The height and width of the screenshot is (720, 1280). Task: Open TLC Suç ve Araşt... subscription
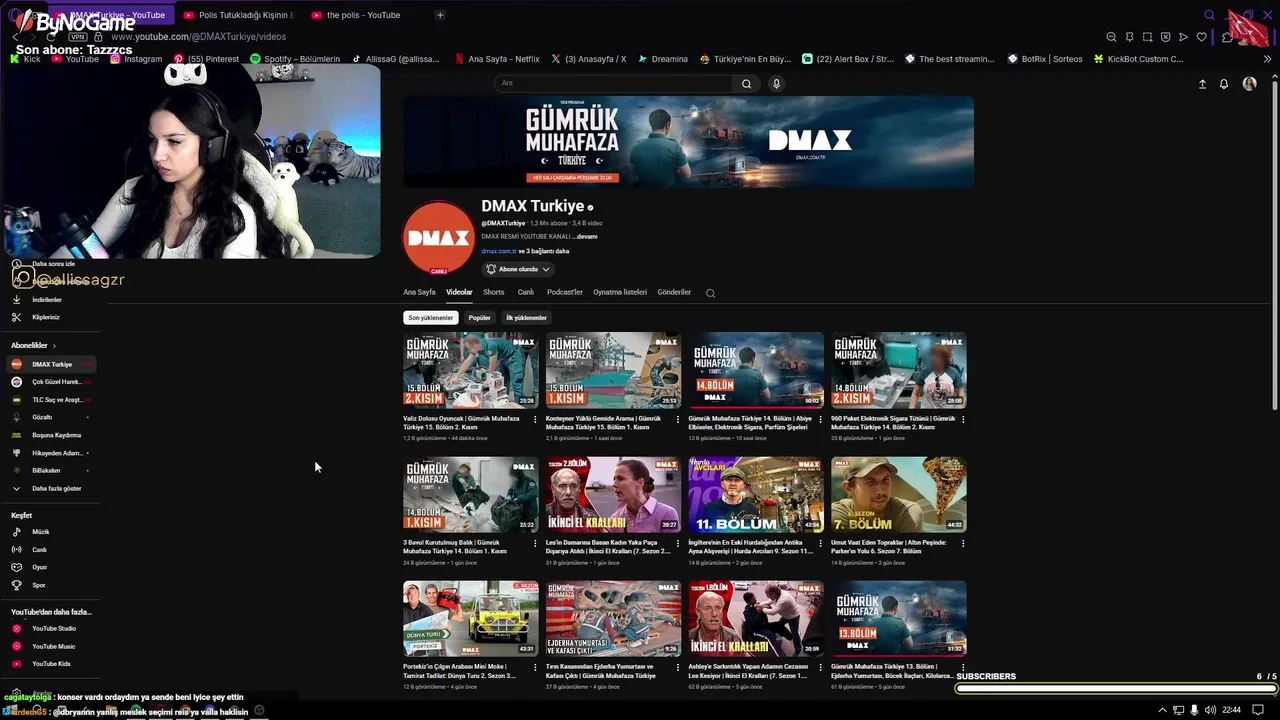click(x=52, y=400)
